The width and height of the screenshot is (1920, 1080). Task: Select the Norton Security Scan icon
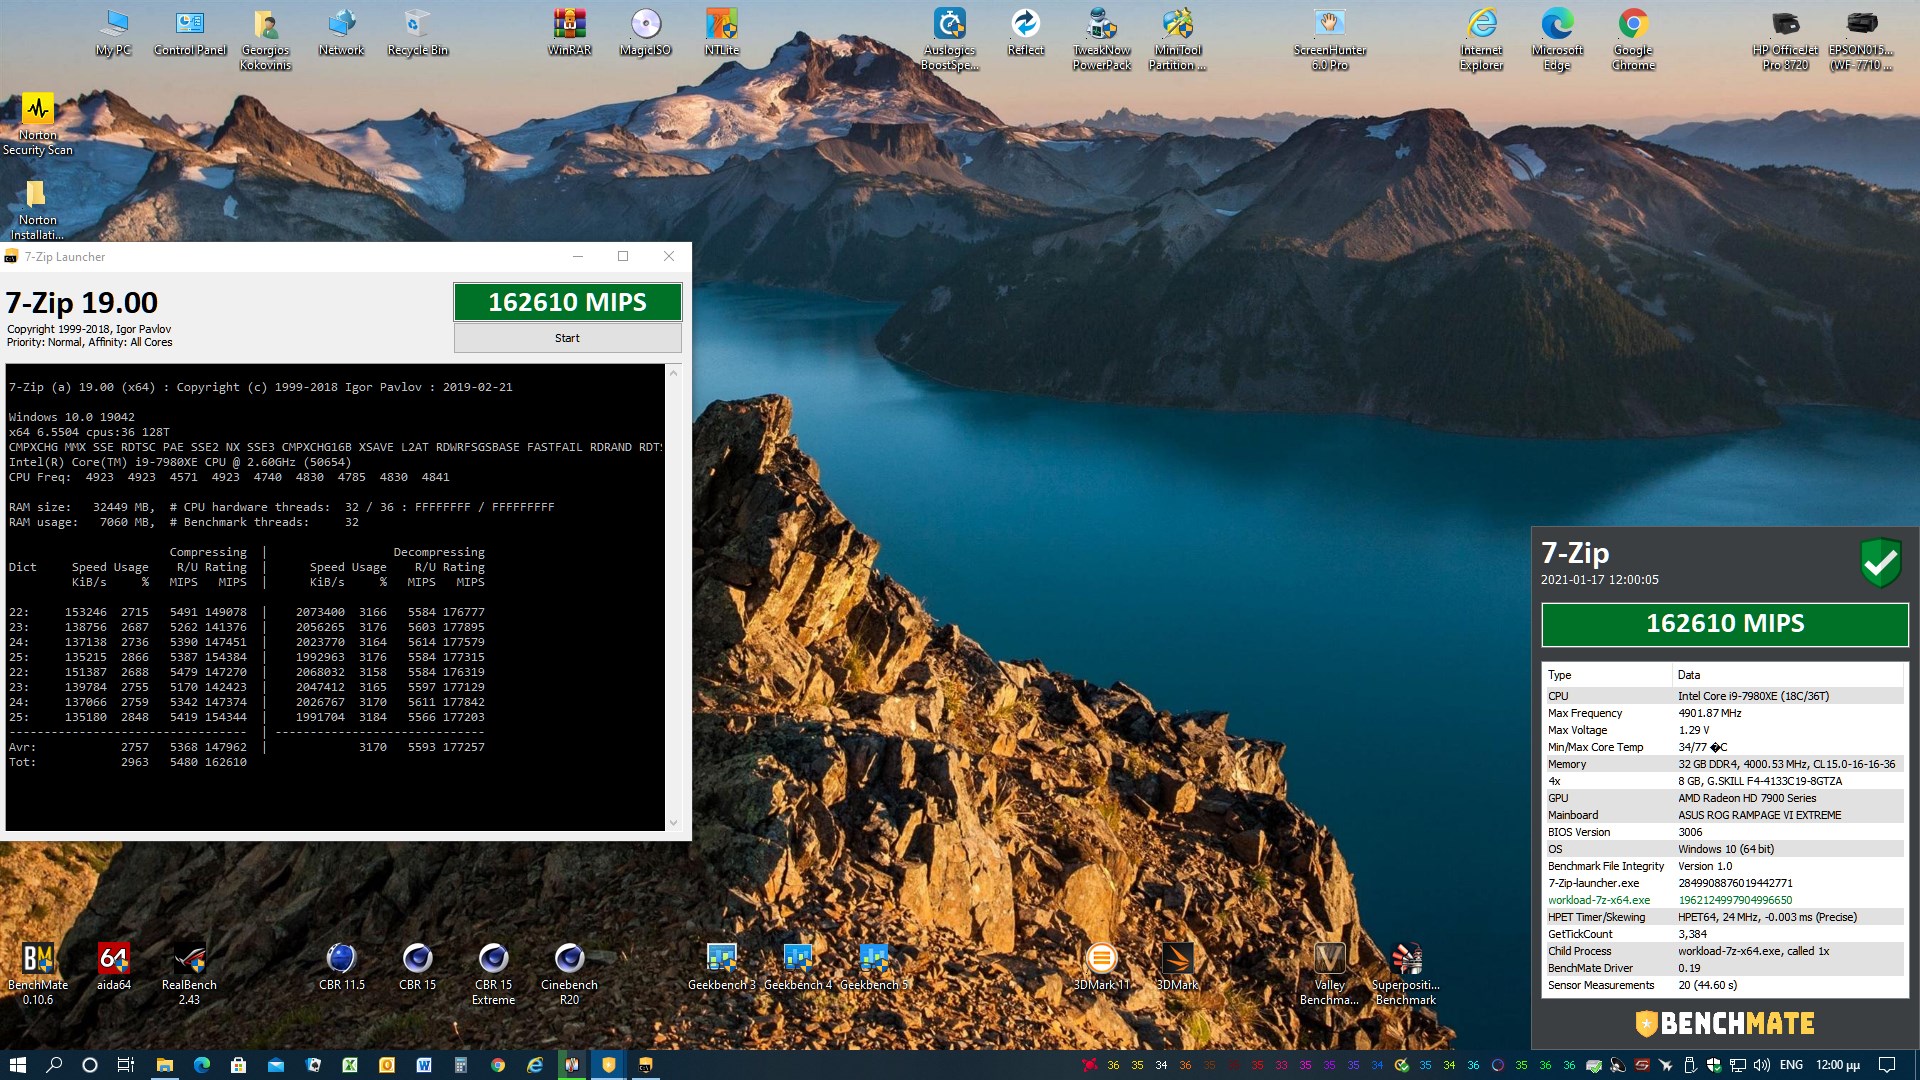pos(38,124)
